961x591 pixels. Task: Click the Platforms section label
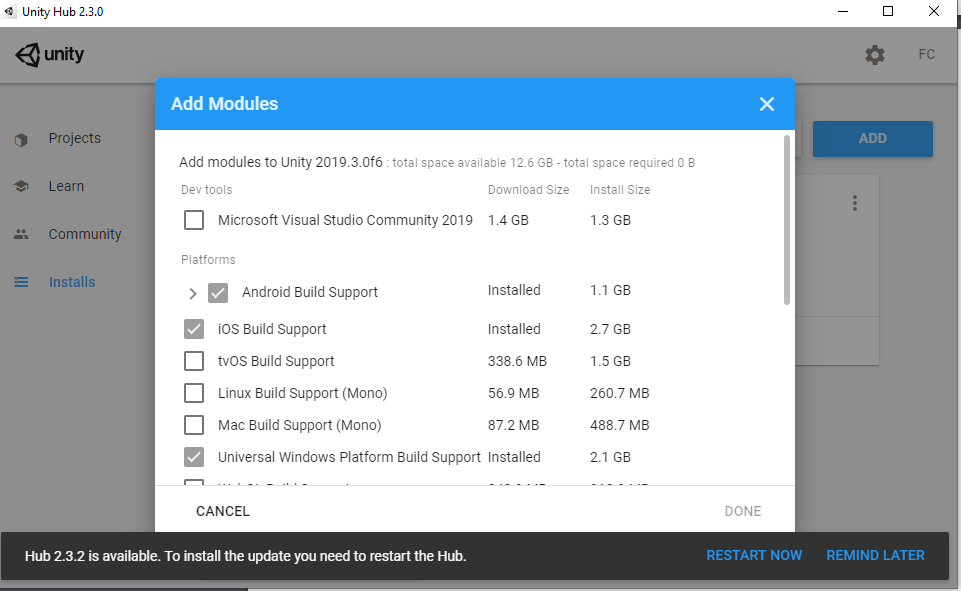(208, 260)
